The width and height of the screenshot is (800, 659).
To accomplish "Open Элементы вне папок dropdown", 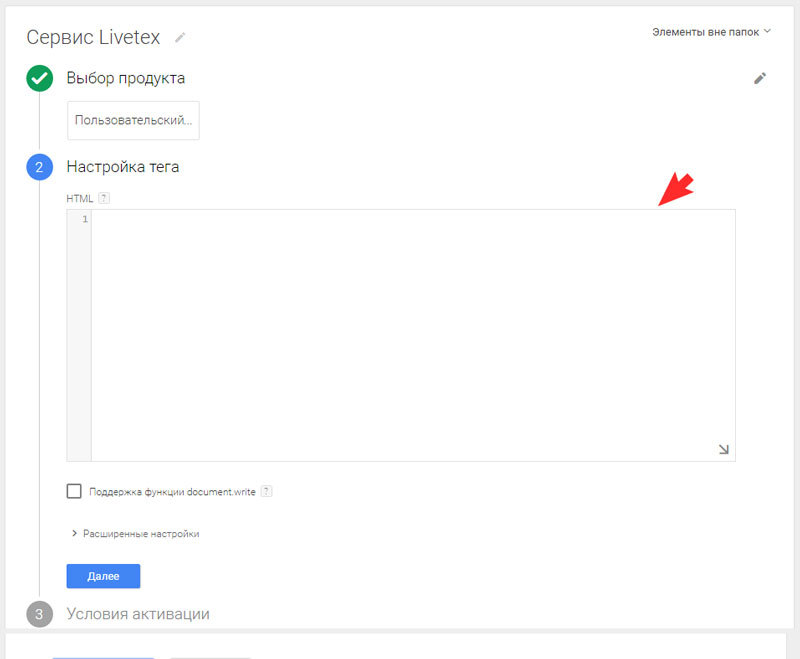I will 711,32.
